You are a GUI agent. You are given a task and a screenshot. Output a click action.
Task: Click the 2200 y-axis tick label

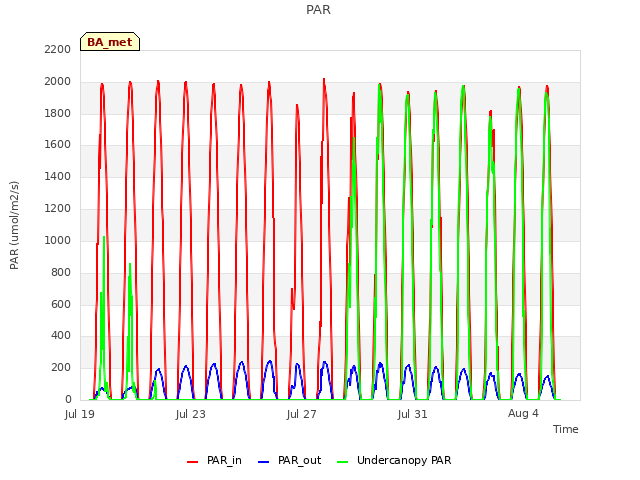tap(58, 49)
